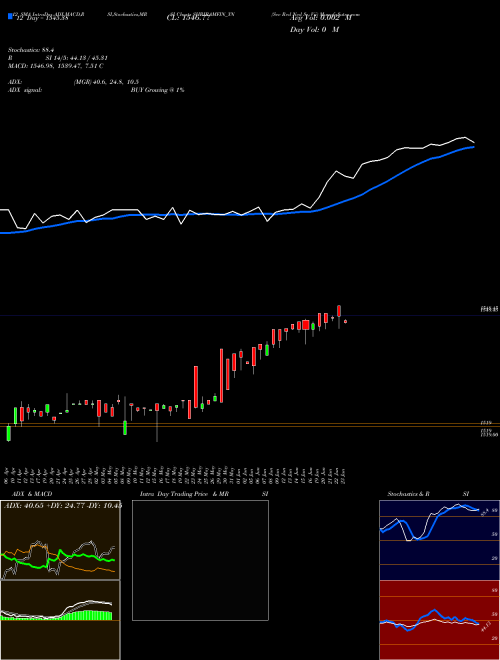Select the Day Vol 0 M readout
This screenshot has width=500, height=660.
(x=314, y=30)
